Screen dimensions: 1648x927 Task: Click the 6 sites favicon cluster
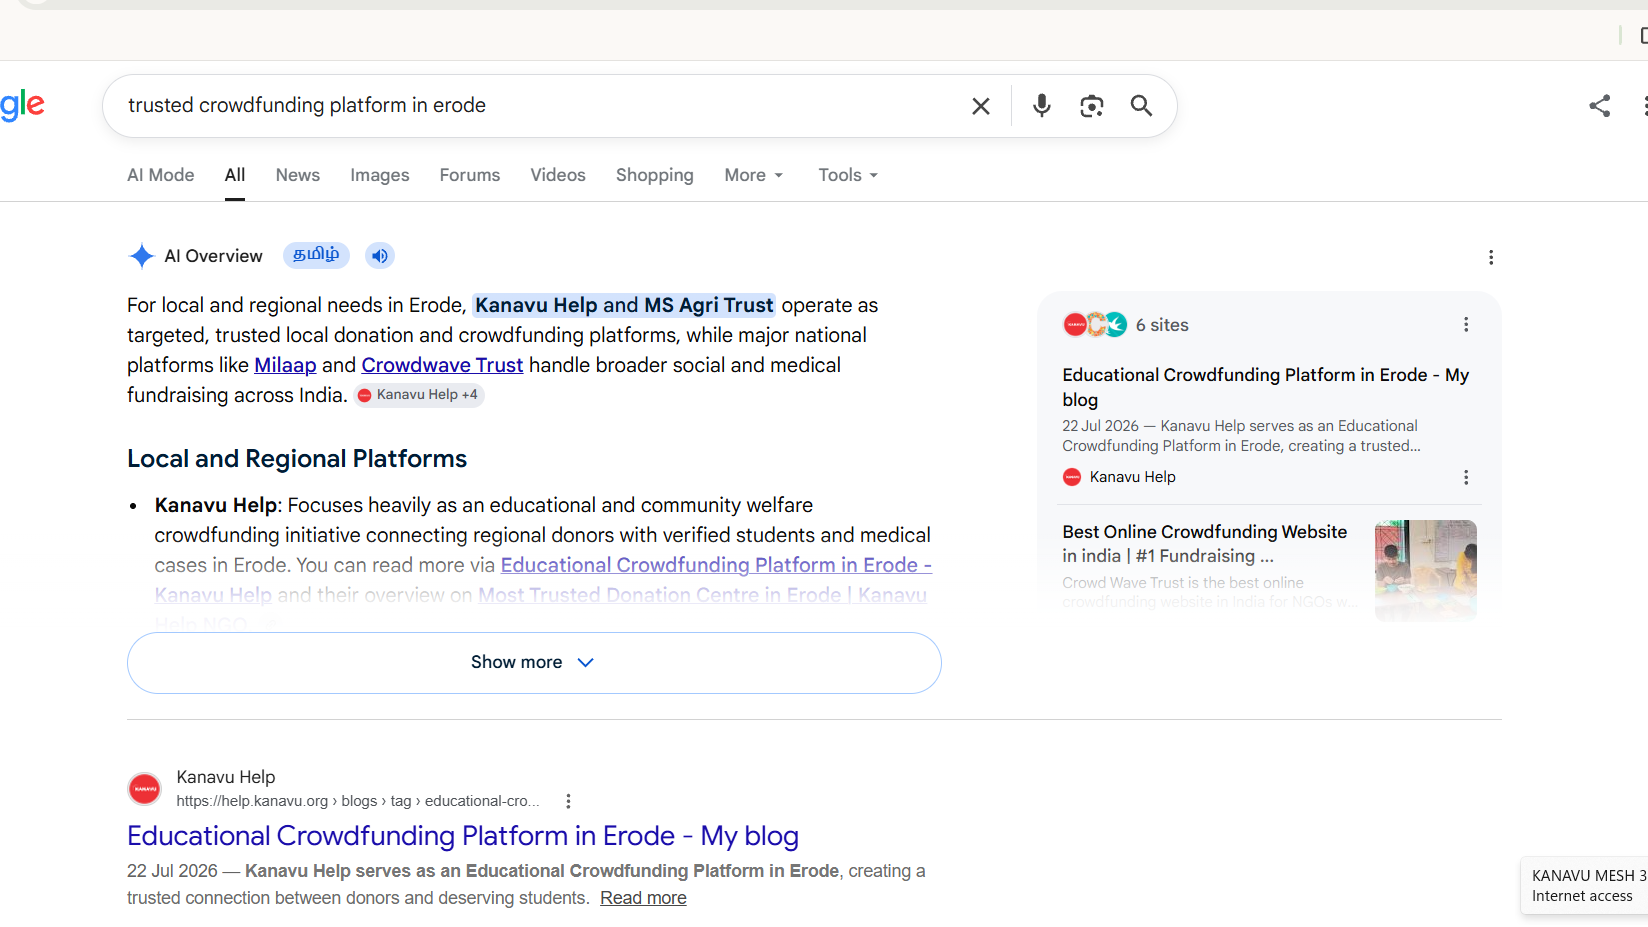[1095, 325]
